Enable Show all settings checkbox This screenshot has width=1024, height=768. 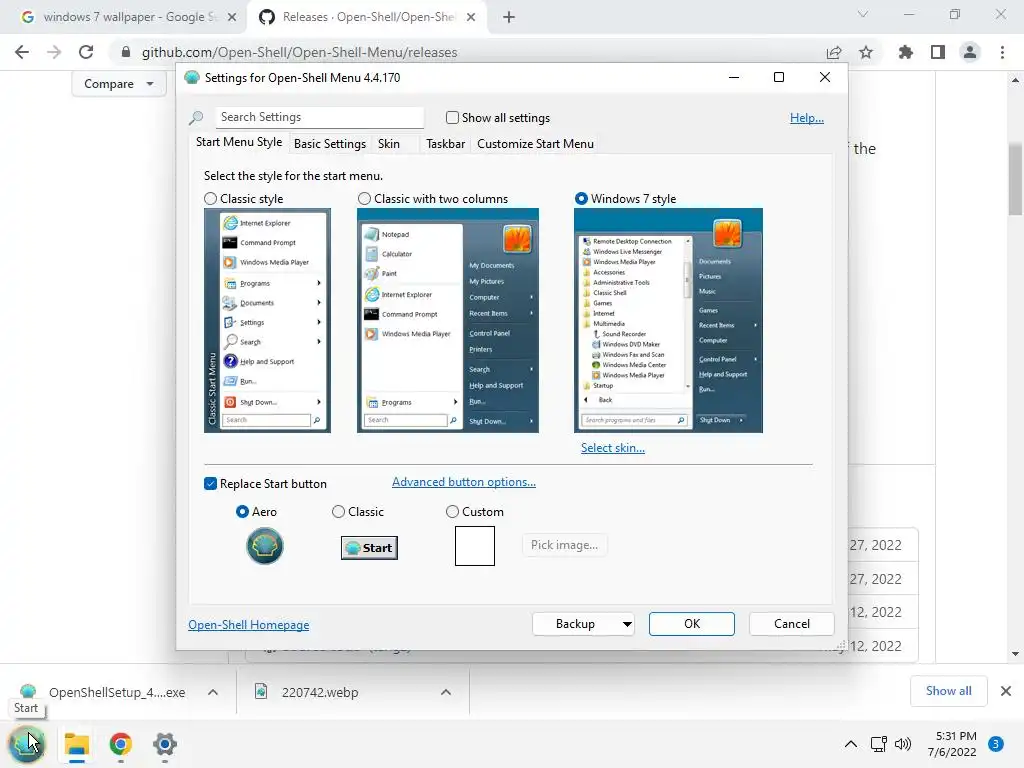(x=452, y=118)
